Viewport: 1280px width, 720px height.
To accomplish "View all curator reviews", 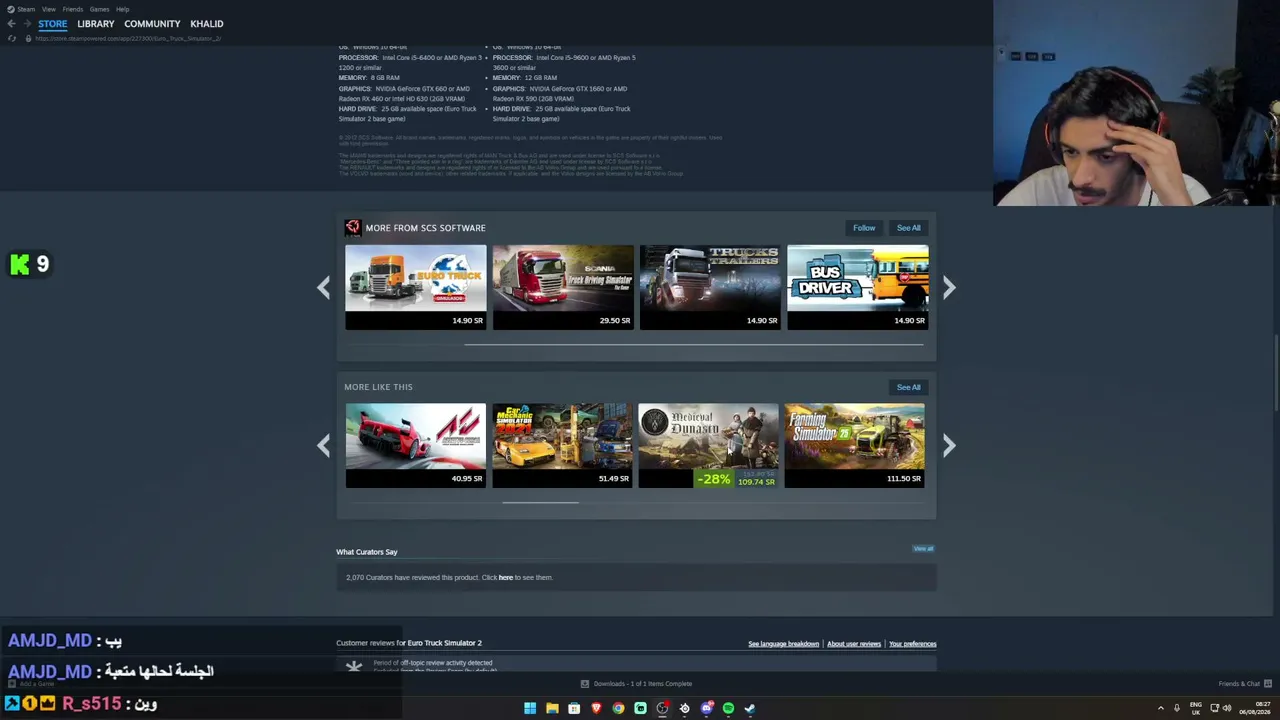I will pyautogui.click(x=923, y=549).
